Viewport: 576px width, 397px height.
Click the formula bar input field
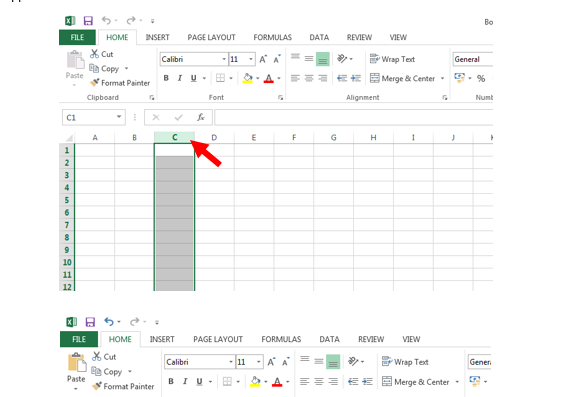pos(353,118)
